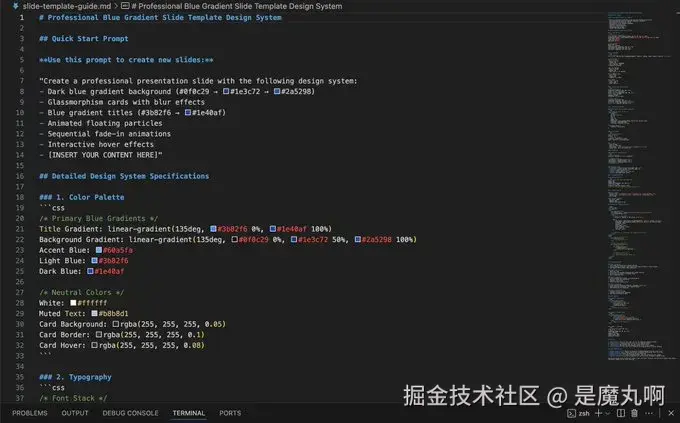680x423 pixels.
Task: Place cursor in '# Professional Blue Gradient Slide Template Design System' line
Action: 160,18
